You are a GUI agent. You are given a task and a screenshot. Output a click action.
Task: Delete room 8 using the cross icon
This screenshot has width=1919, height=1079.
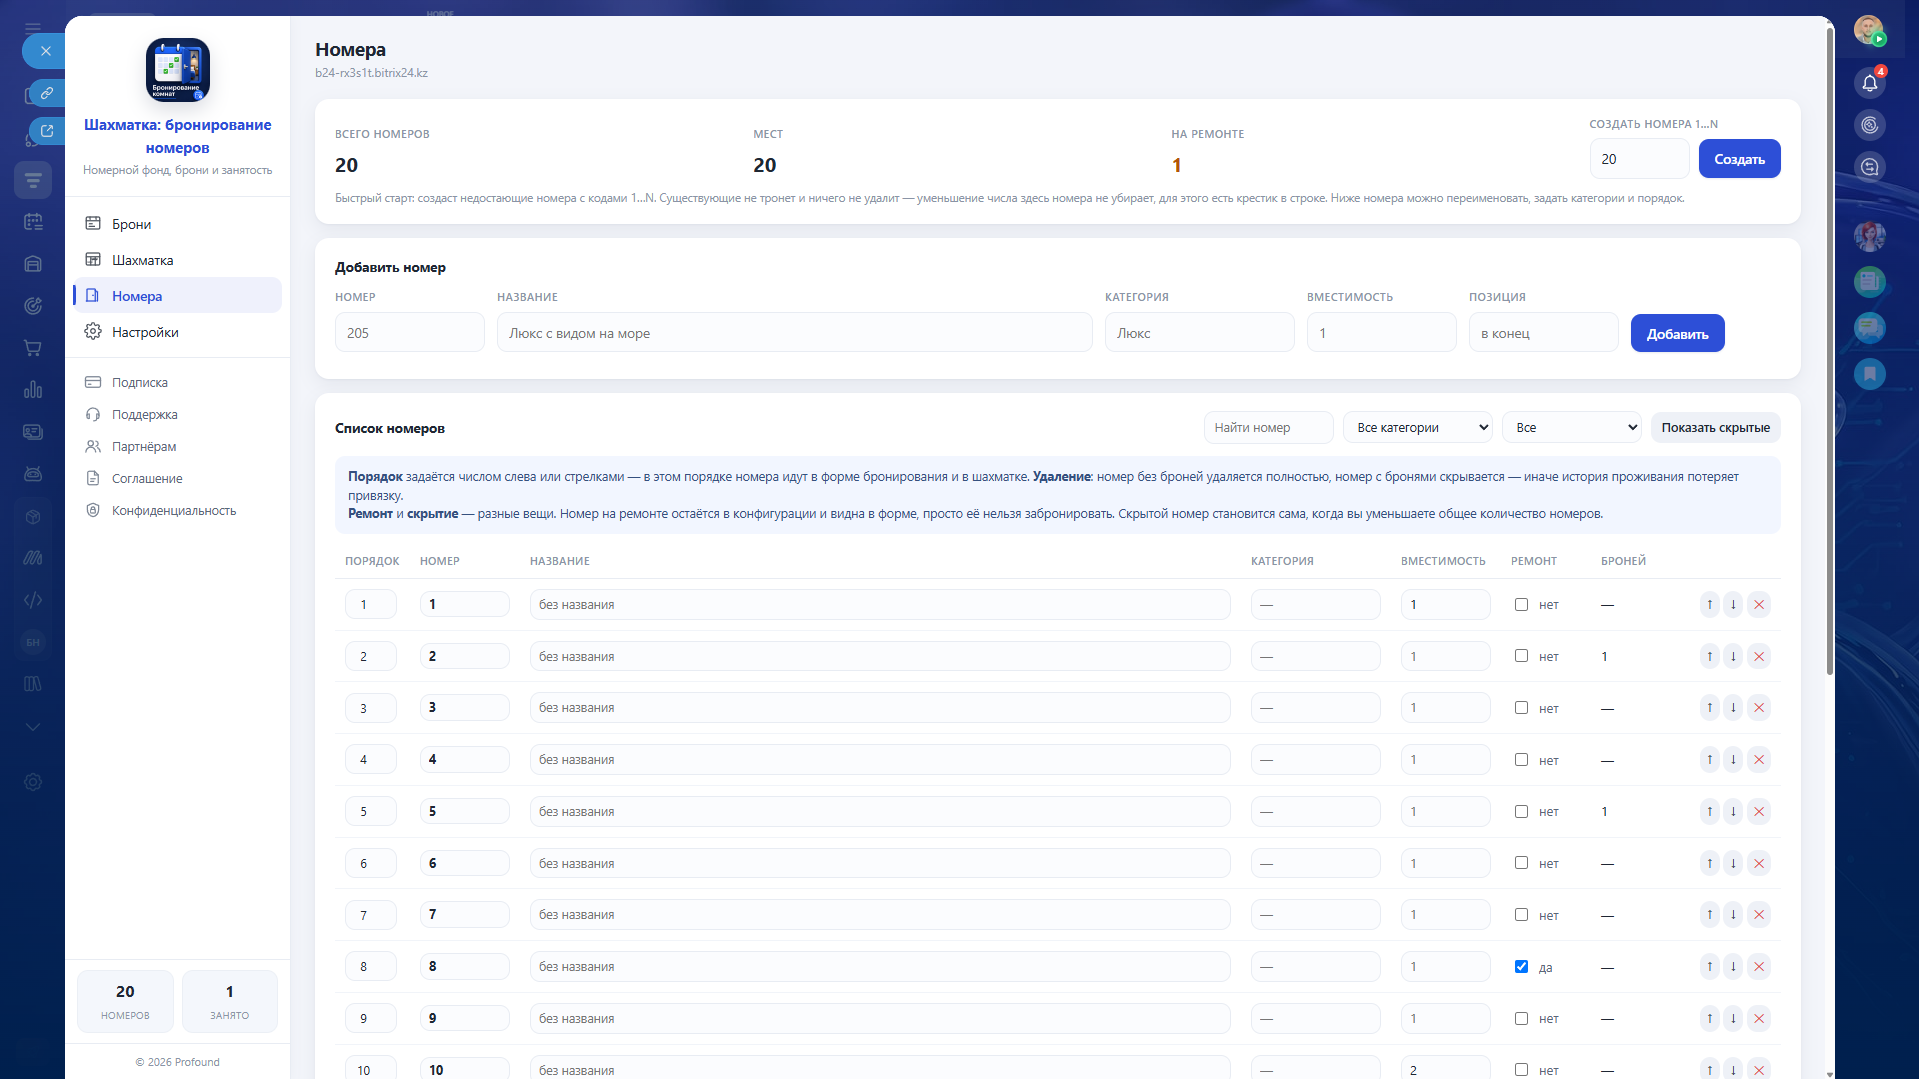[x=1759, y=966]
